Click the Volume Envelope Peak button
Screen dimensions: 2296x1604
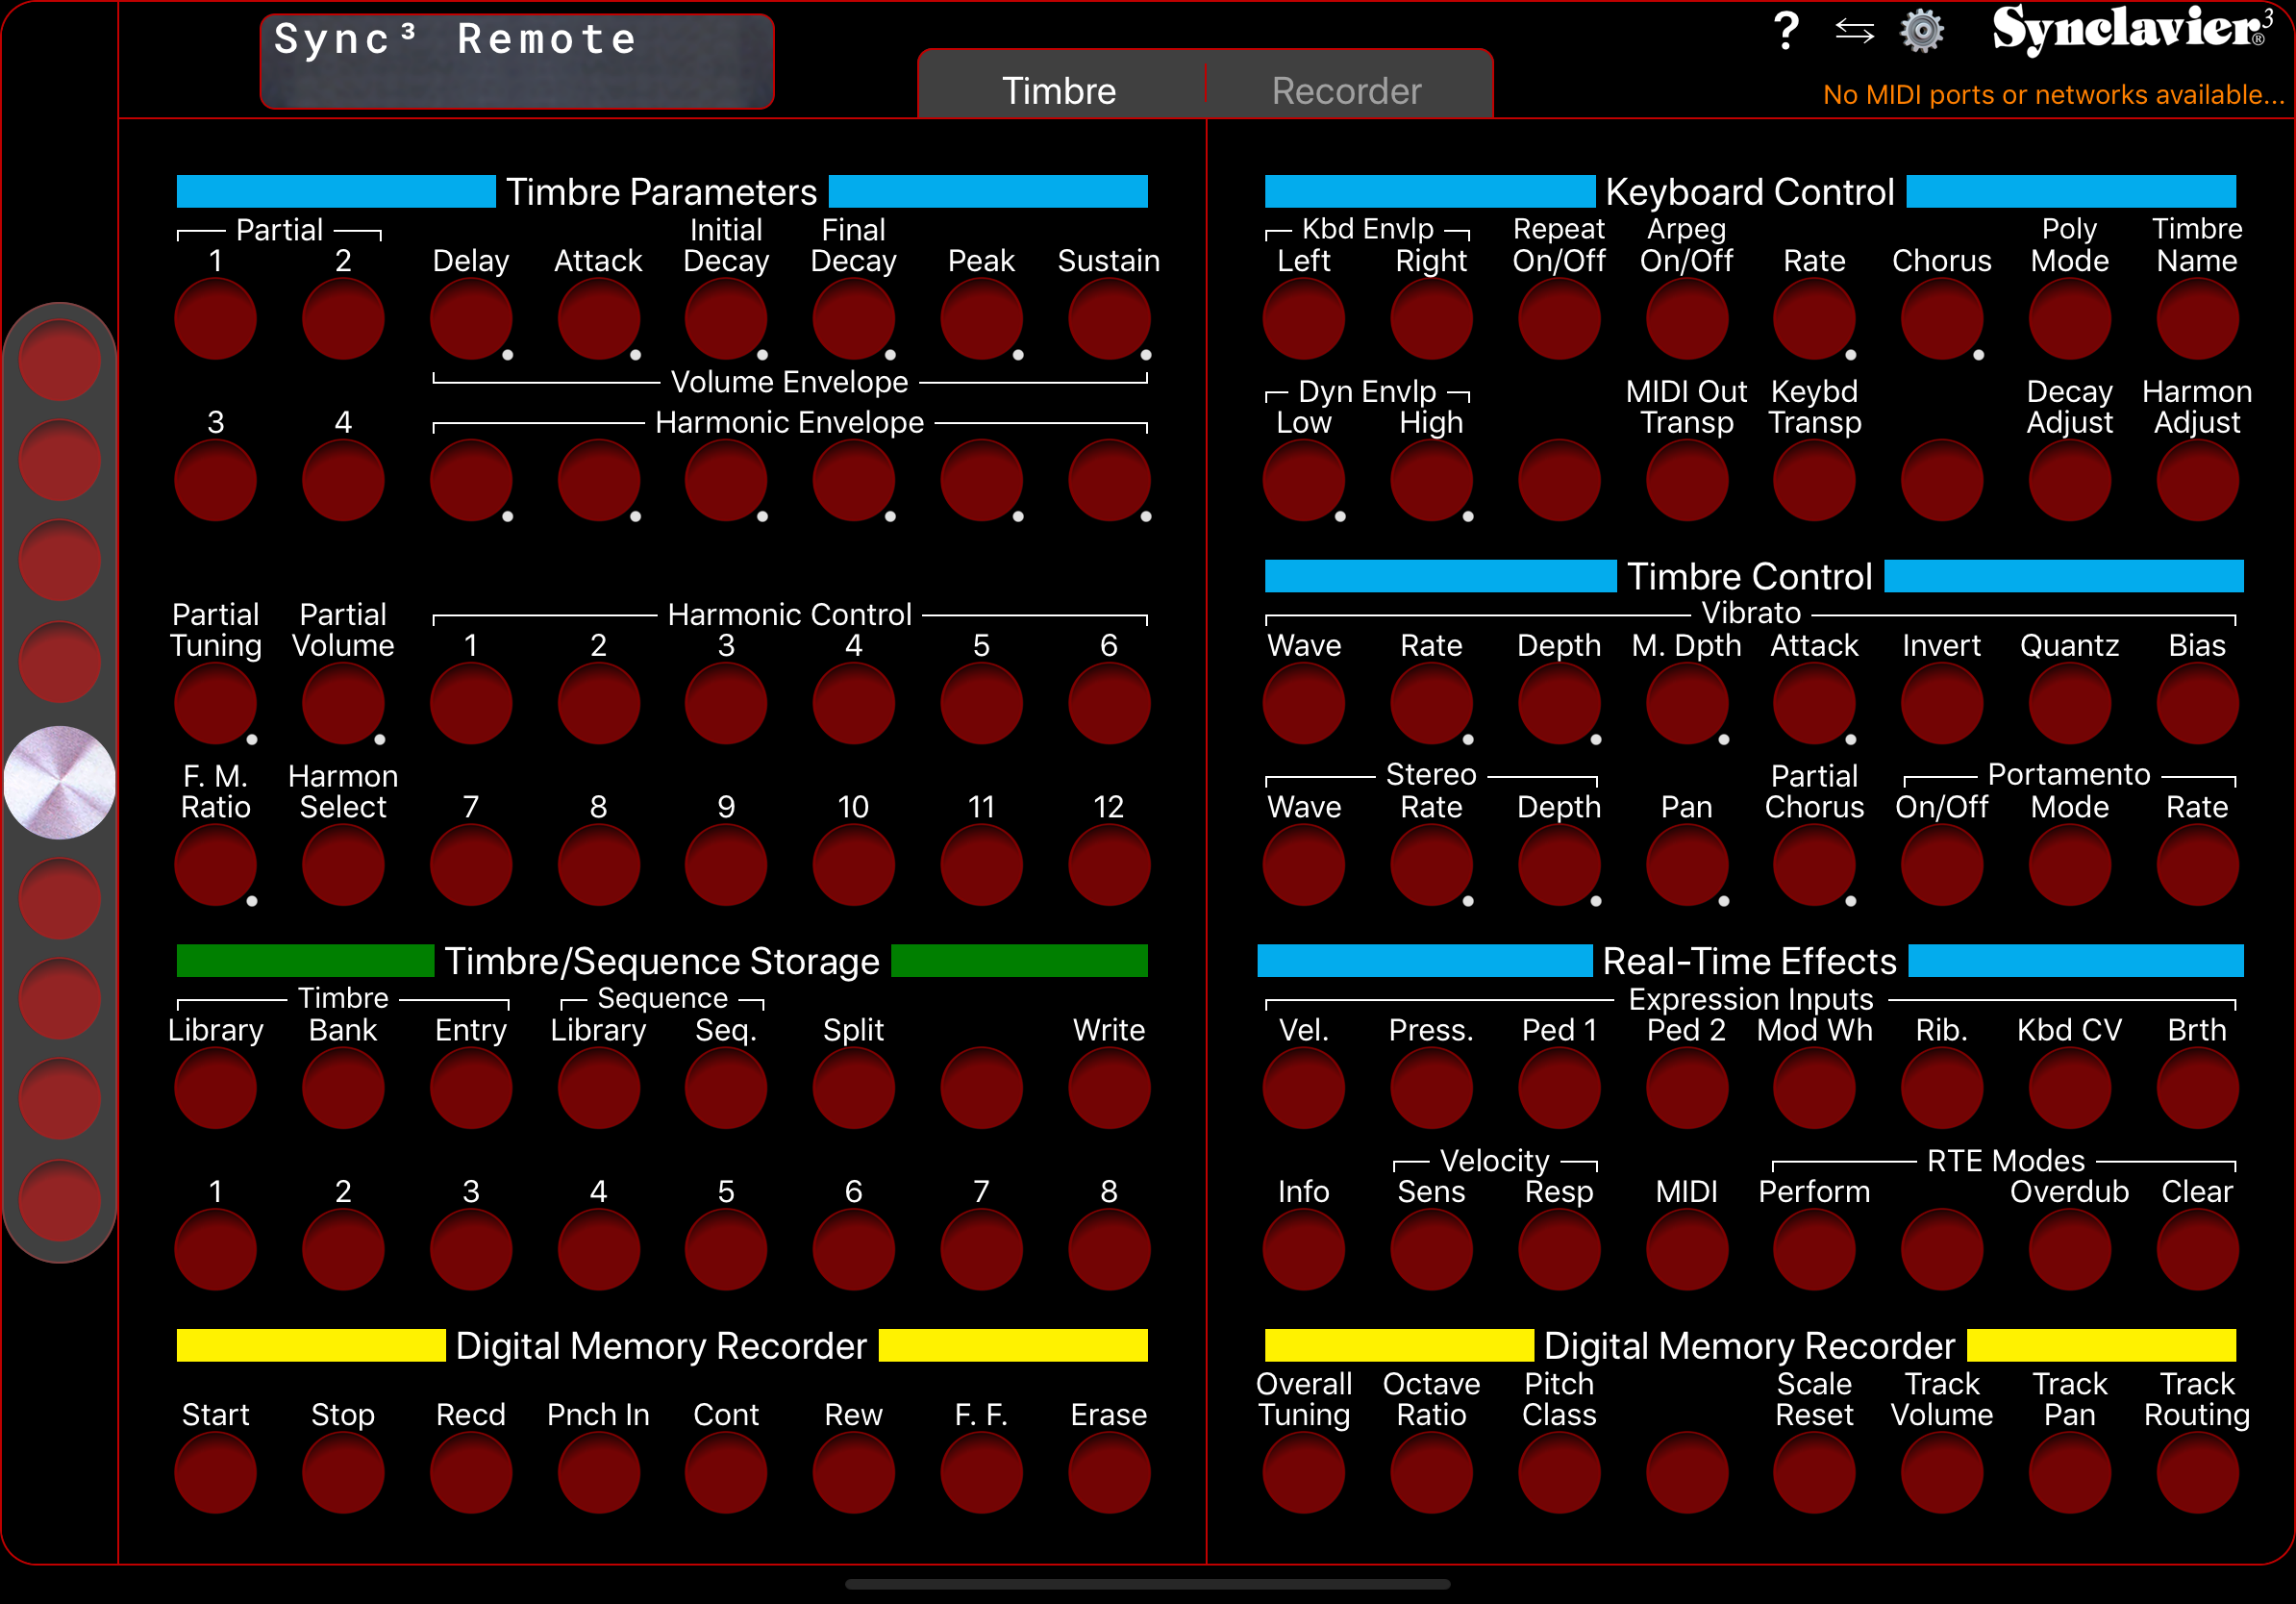tap(982, 320)
